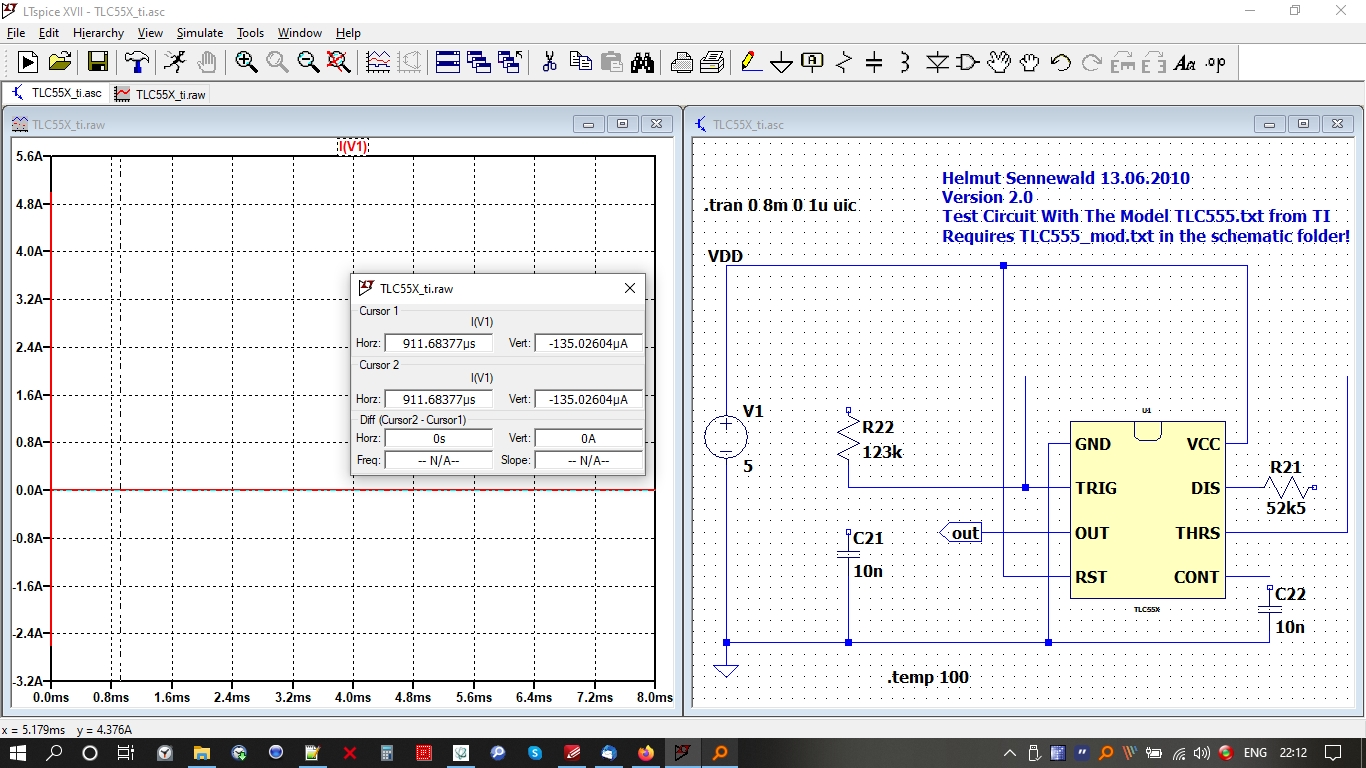Click the I(V1) trace label on plot
Viewport: 1366px width, 768px height.
353,146
